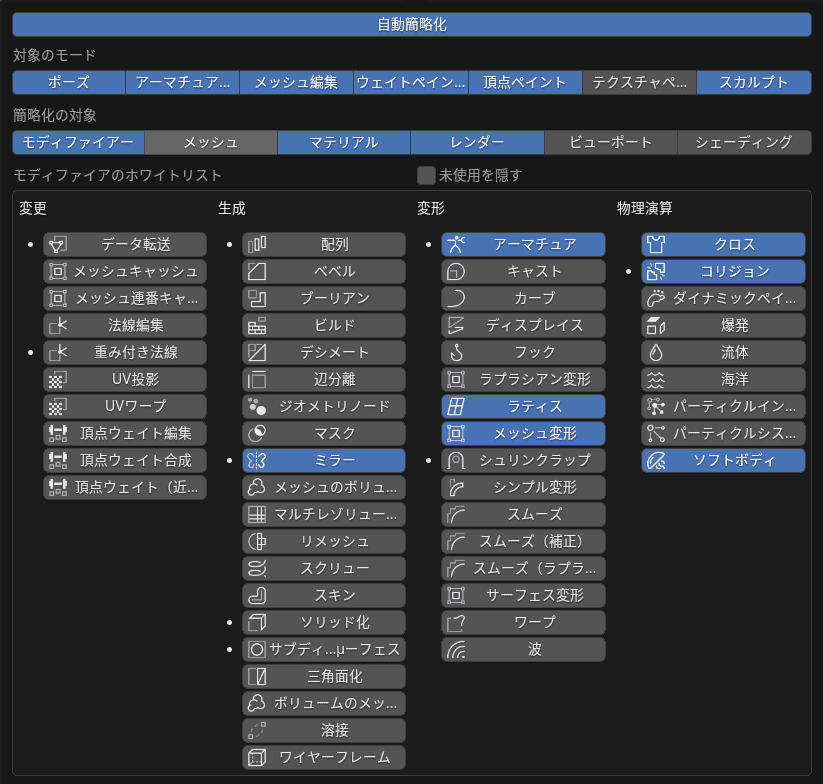
Task: Click the ワイヤーフレーム wireframe modifier icon
Action: [257, 757]
